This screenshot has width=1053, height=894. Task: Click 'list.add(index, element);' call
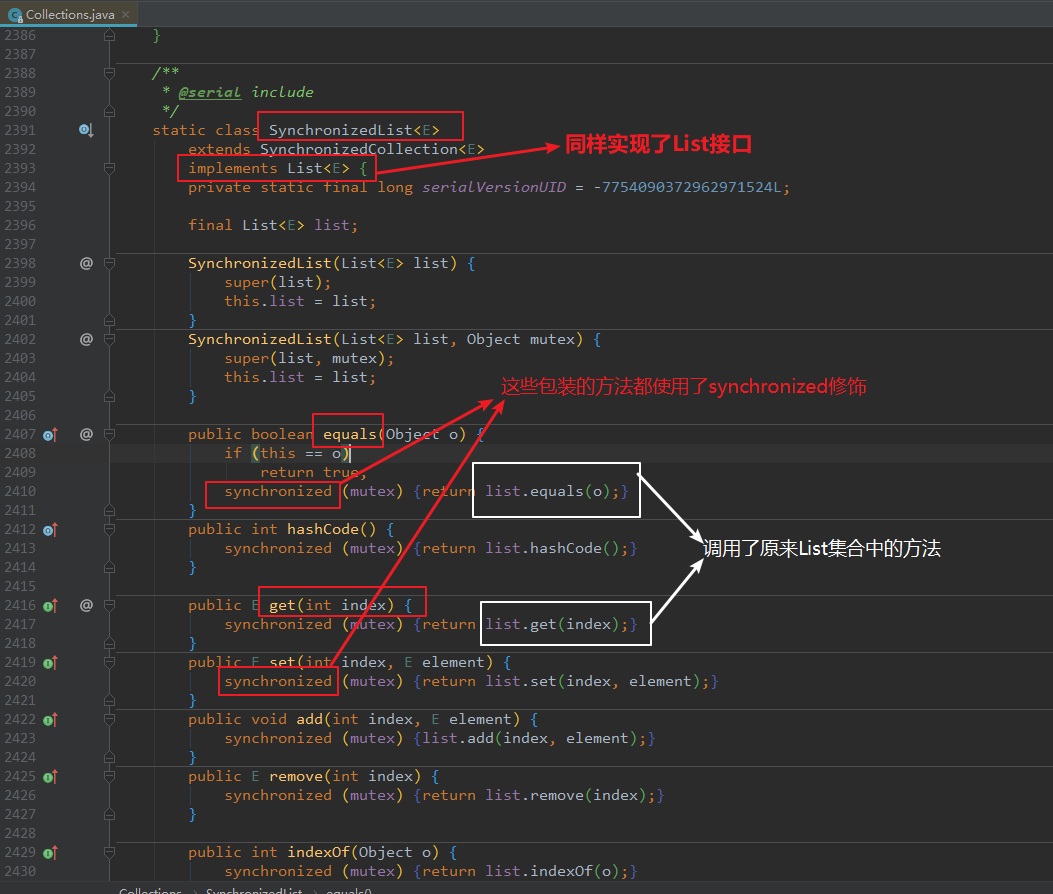click(534, 739)
